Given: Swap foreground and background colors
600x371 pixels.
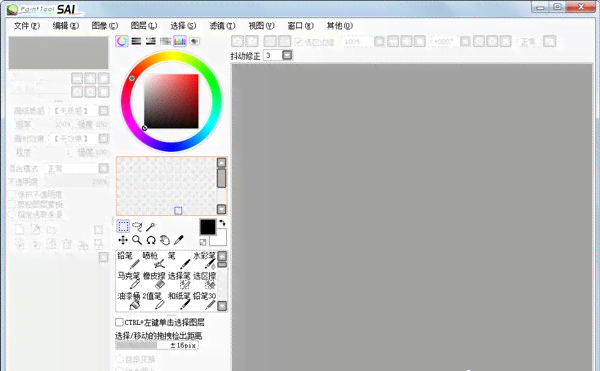Looking at the screenshot, I should coord(222,223).
